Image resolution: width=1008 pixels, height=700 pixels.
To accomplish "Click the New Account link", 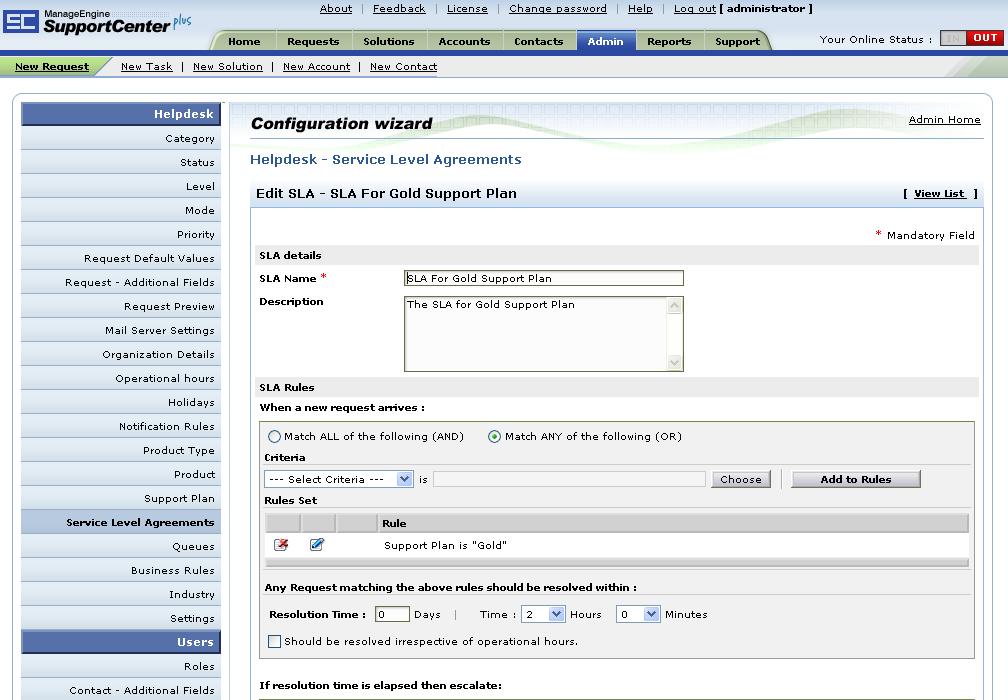I will (x=316, y=66).
